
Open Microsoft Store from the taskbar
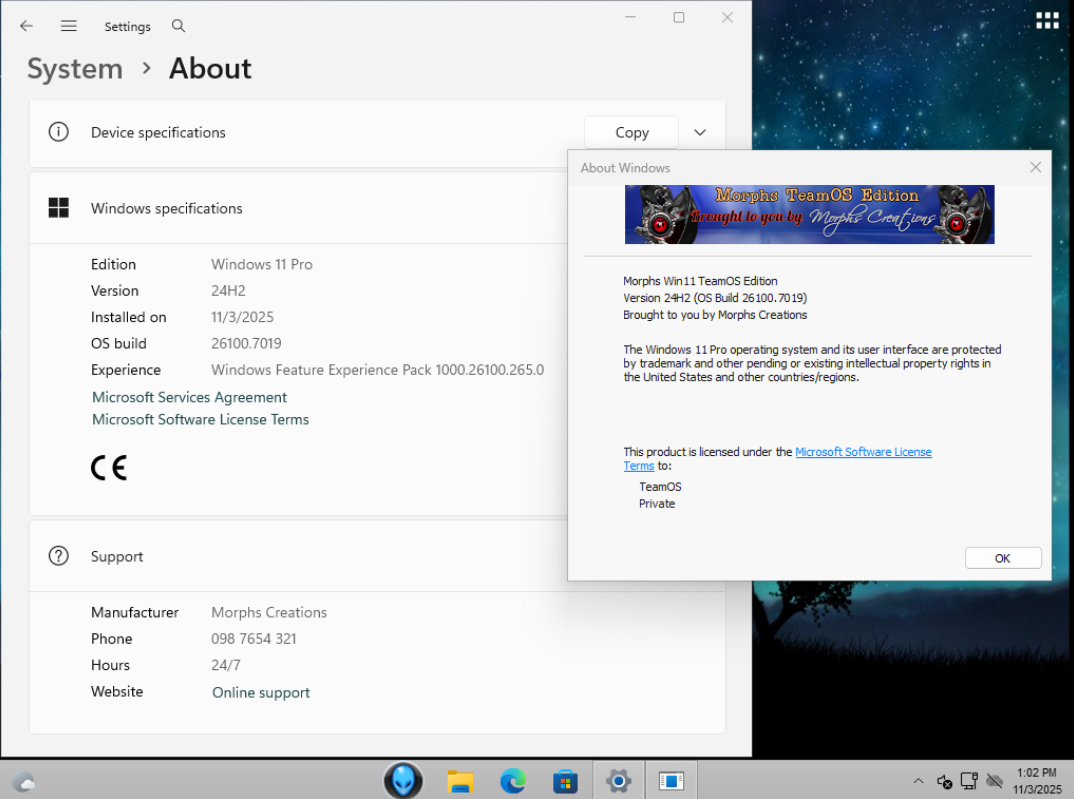566,781
